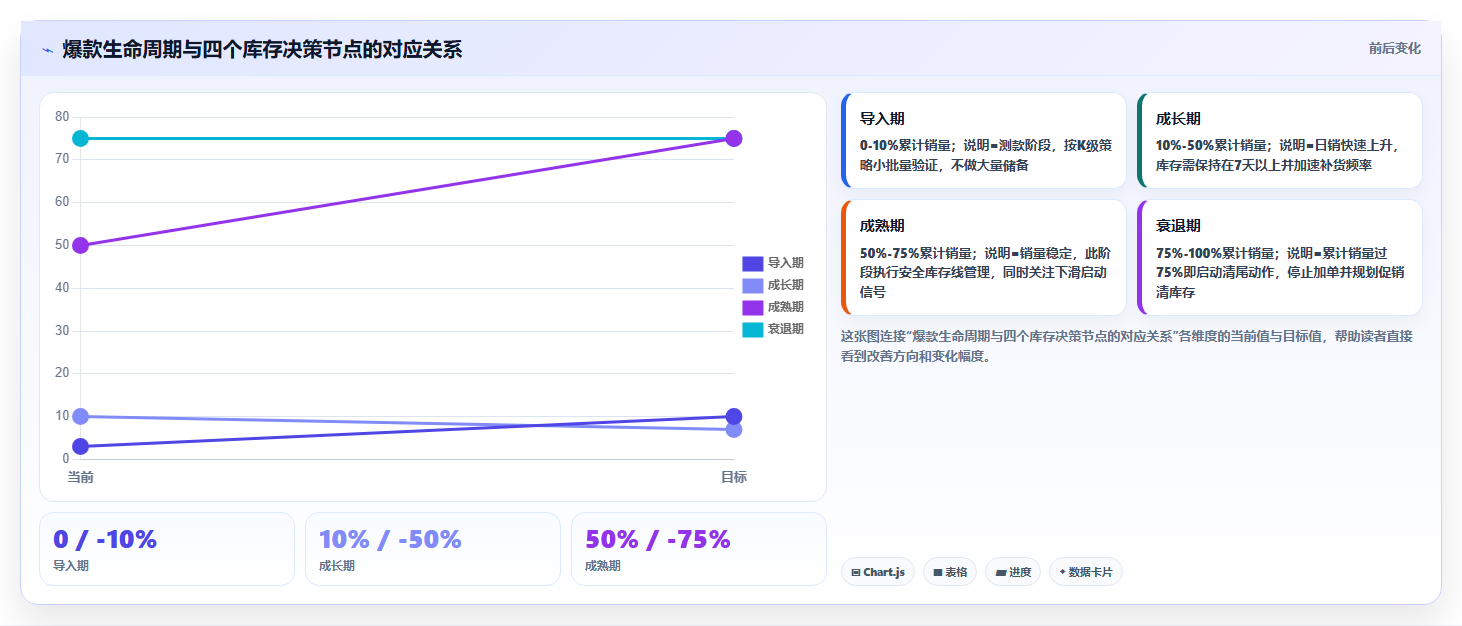Click the 导入期 target point at 10
This screenshot has height=626, width=1462.
[734, 416]
